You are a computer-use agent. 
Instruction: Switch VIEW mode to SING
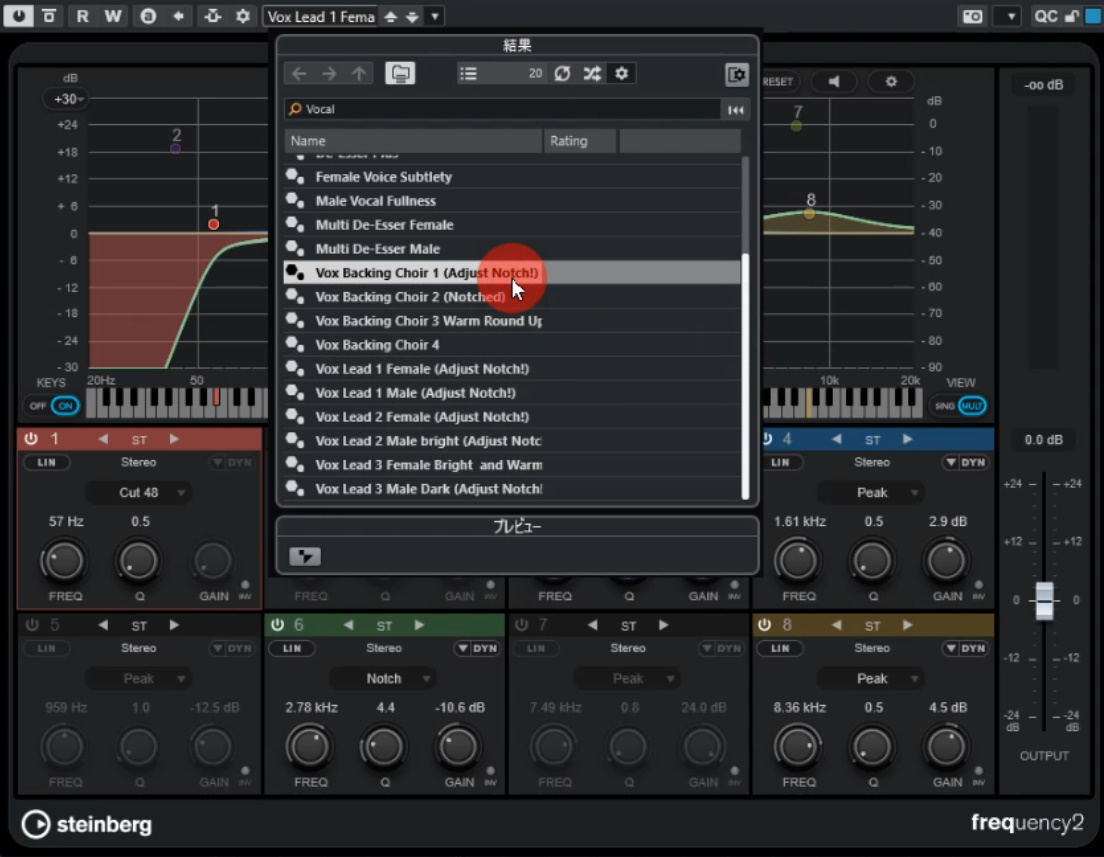(x=944, y=406)
